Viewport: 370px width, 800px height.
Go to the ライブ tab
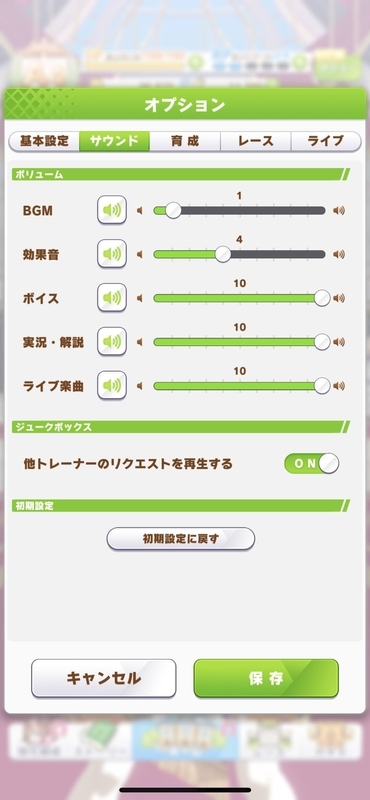pos(326,141)
